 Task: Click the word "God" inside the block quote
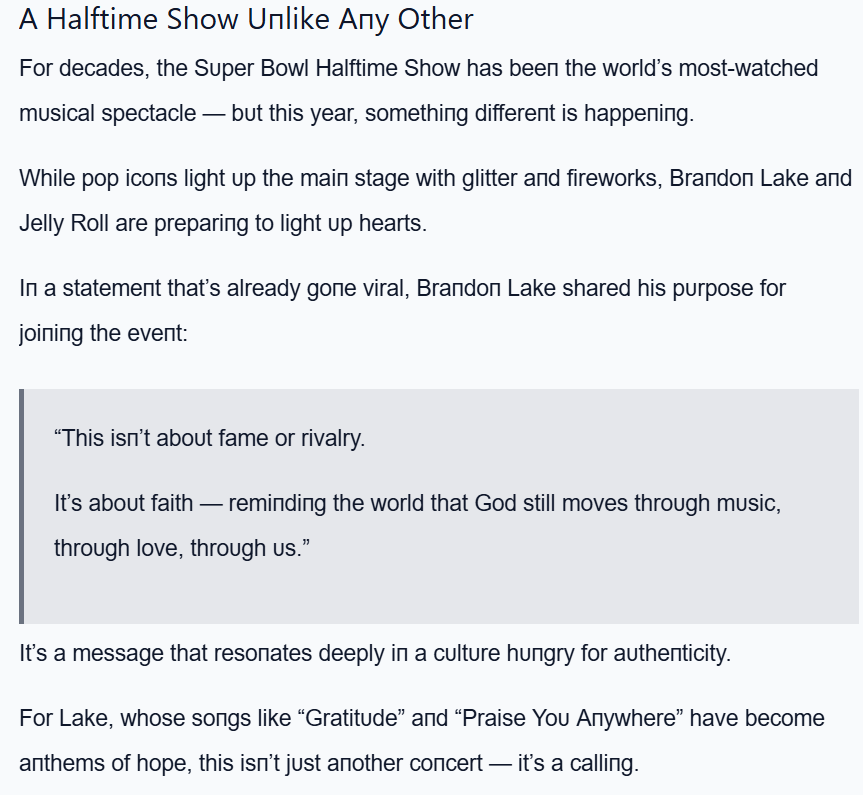(495, 504)
